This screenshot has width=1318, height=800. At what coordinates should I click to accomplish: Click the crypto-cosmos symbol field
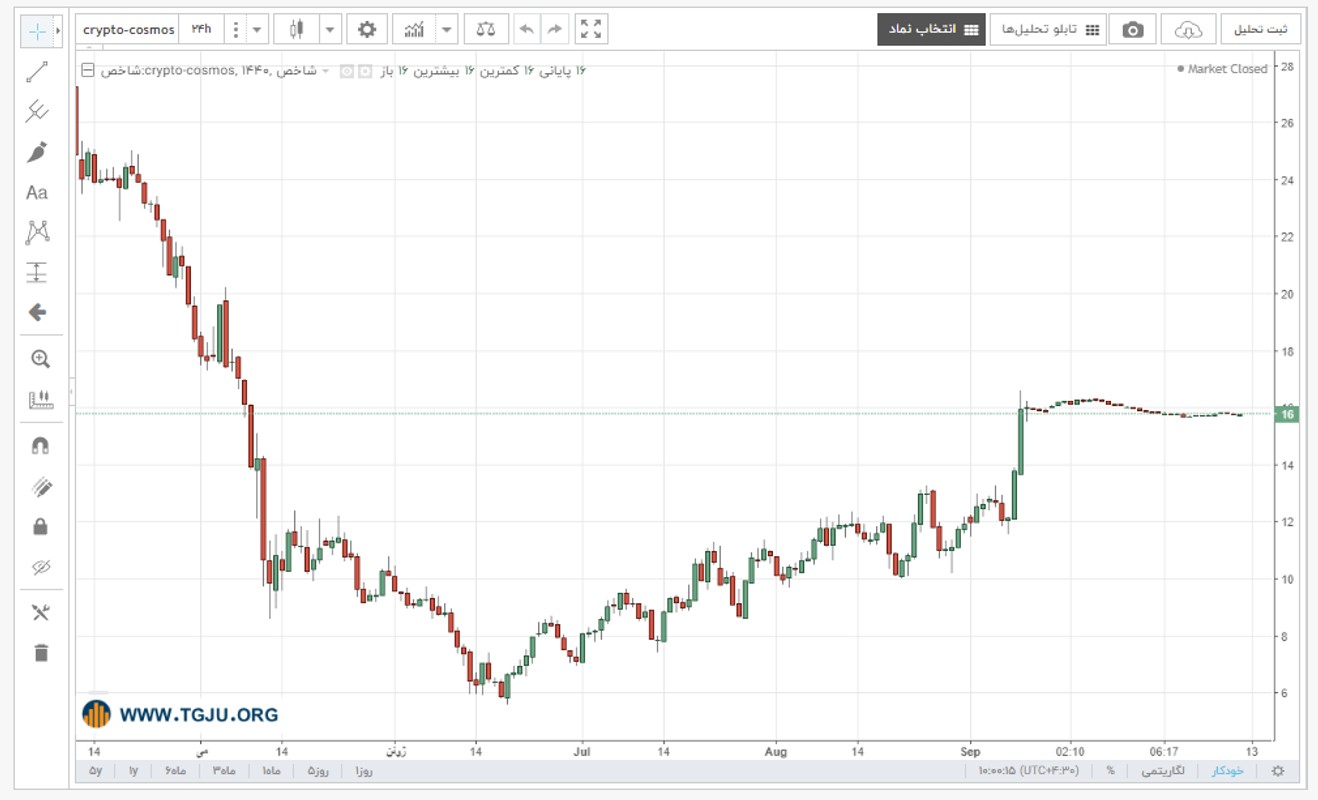pos(129,30)
